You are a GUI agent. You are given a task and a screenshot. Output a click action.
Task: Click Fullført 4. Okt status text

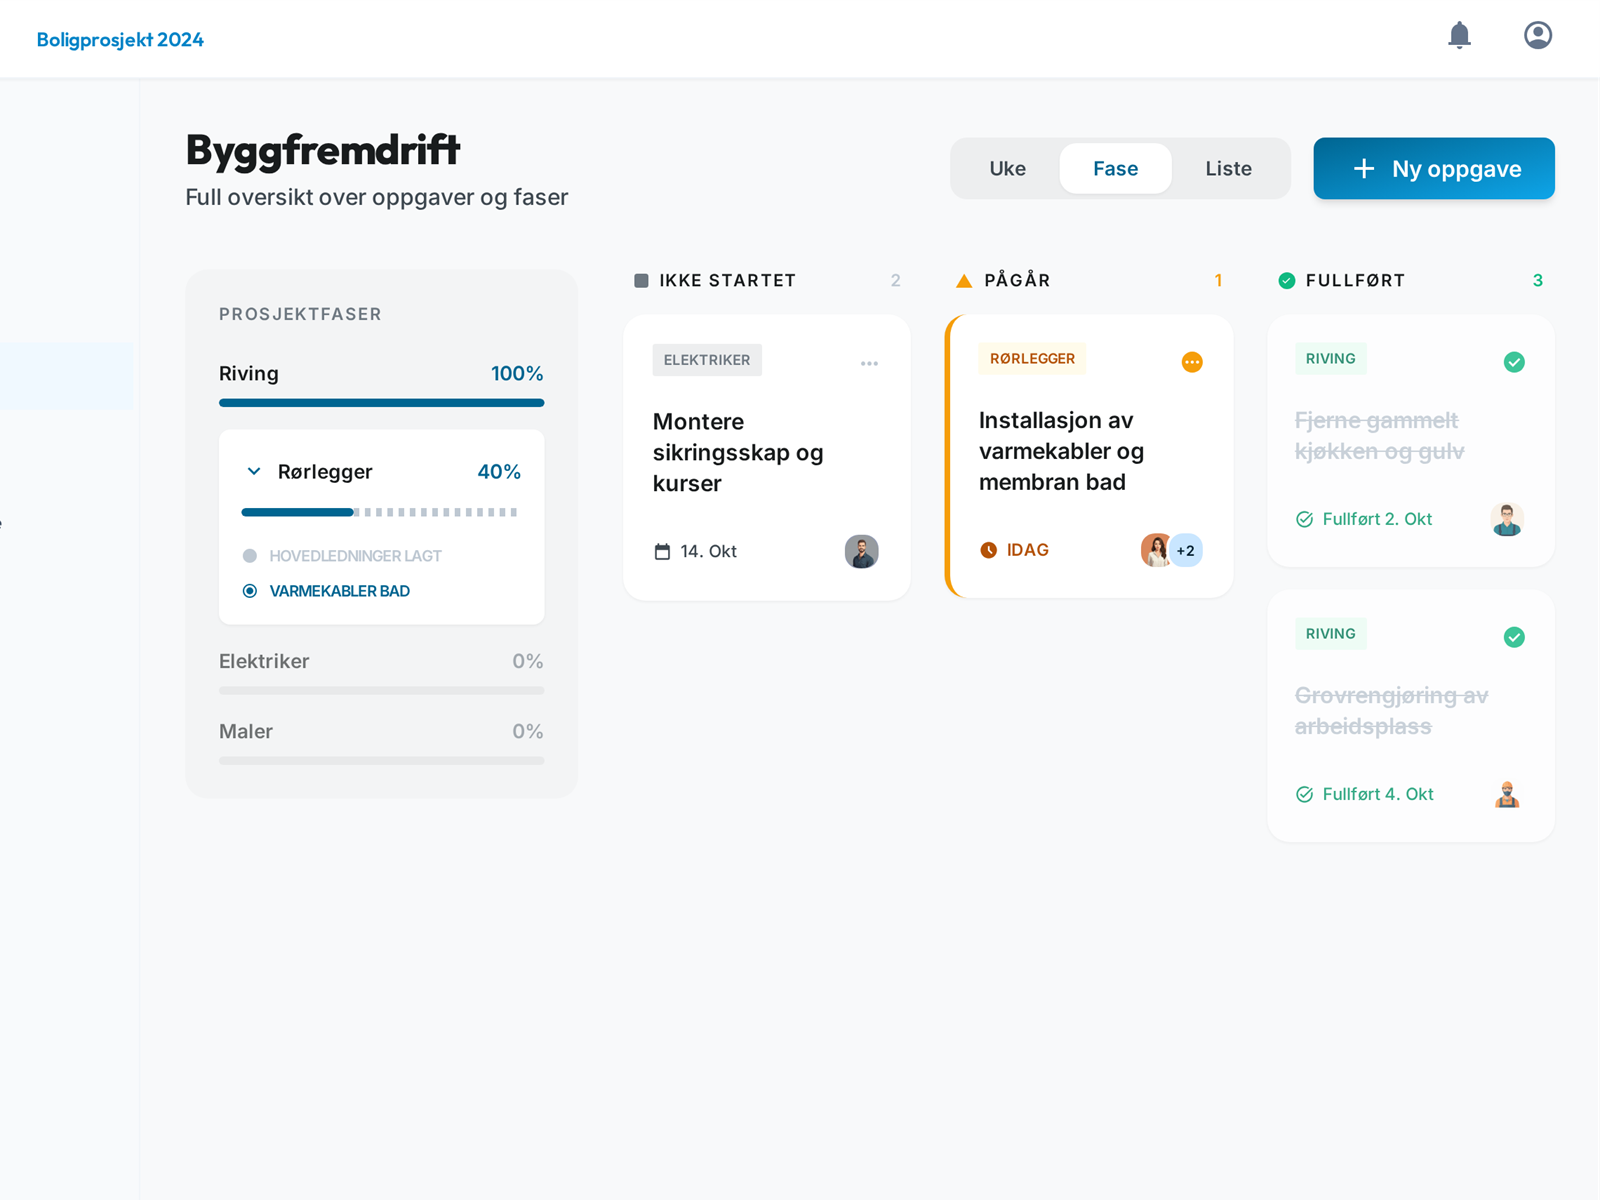1378,794
